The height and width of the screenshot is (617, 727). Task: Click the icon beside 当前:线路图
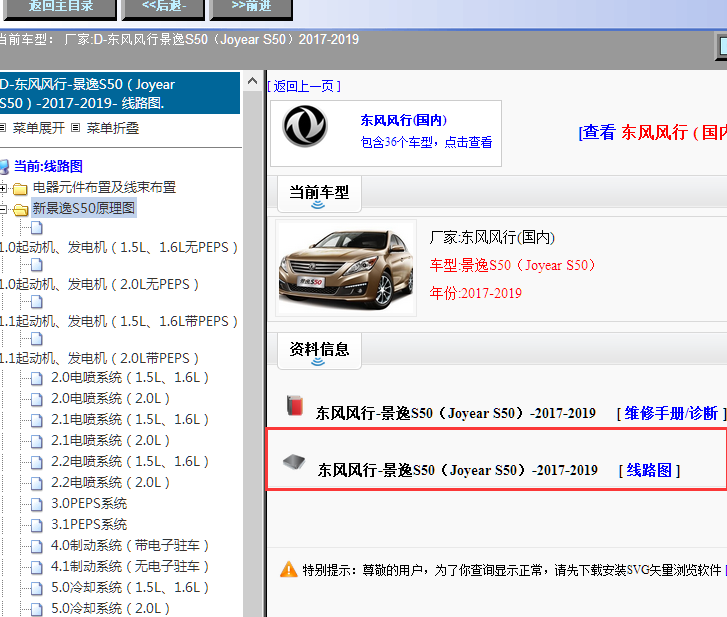tap(4, 167)
